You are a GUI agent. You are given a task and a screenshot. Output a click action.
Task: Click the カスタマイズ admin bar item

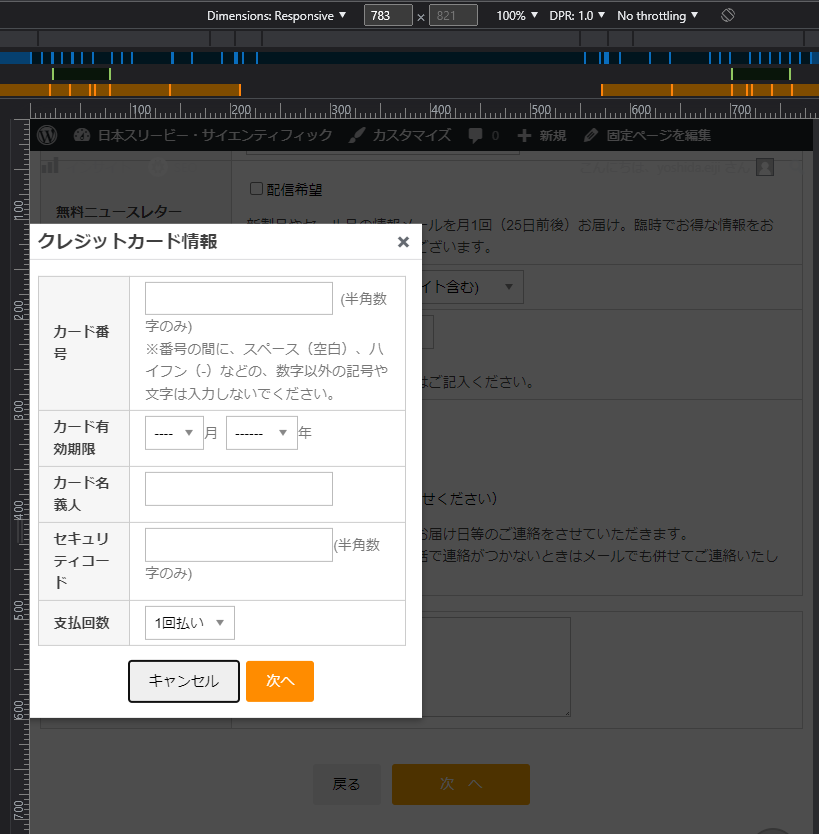412,135
